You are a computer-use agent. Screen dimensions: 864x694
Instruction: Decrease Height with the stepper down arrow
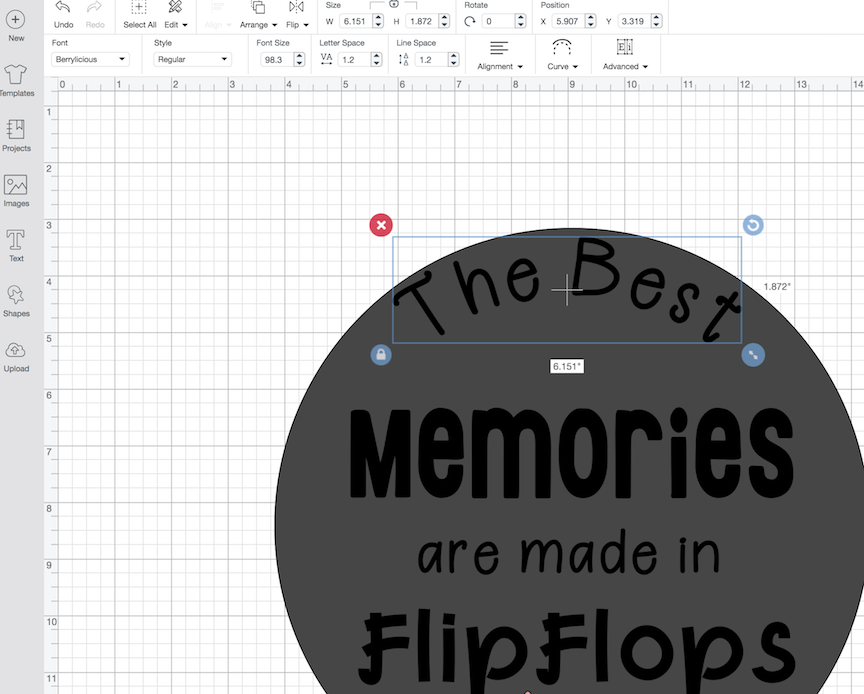(x=444, y=25)
